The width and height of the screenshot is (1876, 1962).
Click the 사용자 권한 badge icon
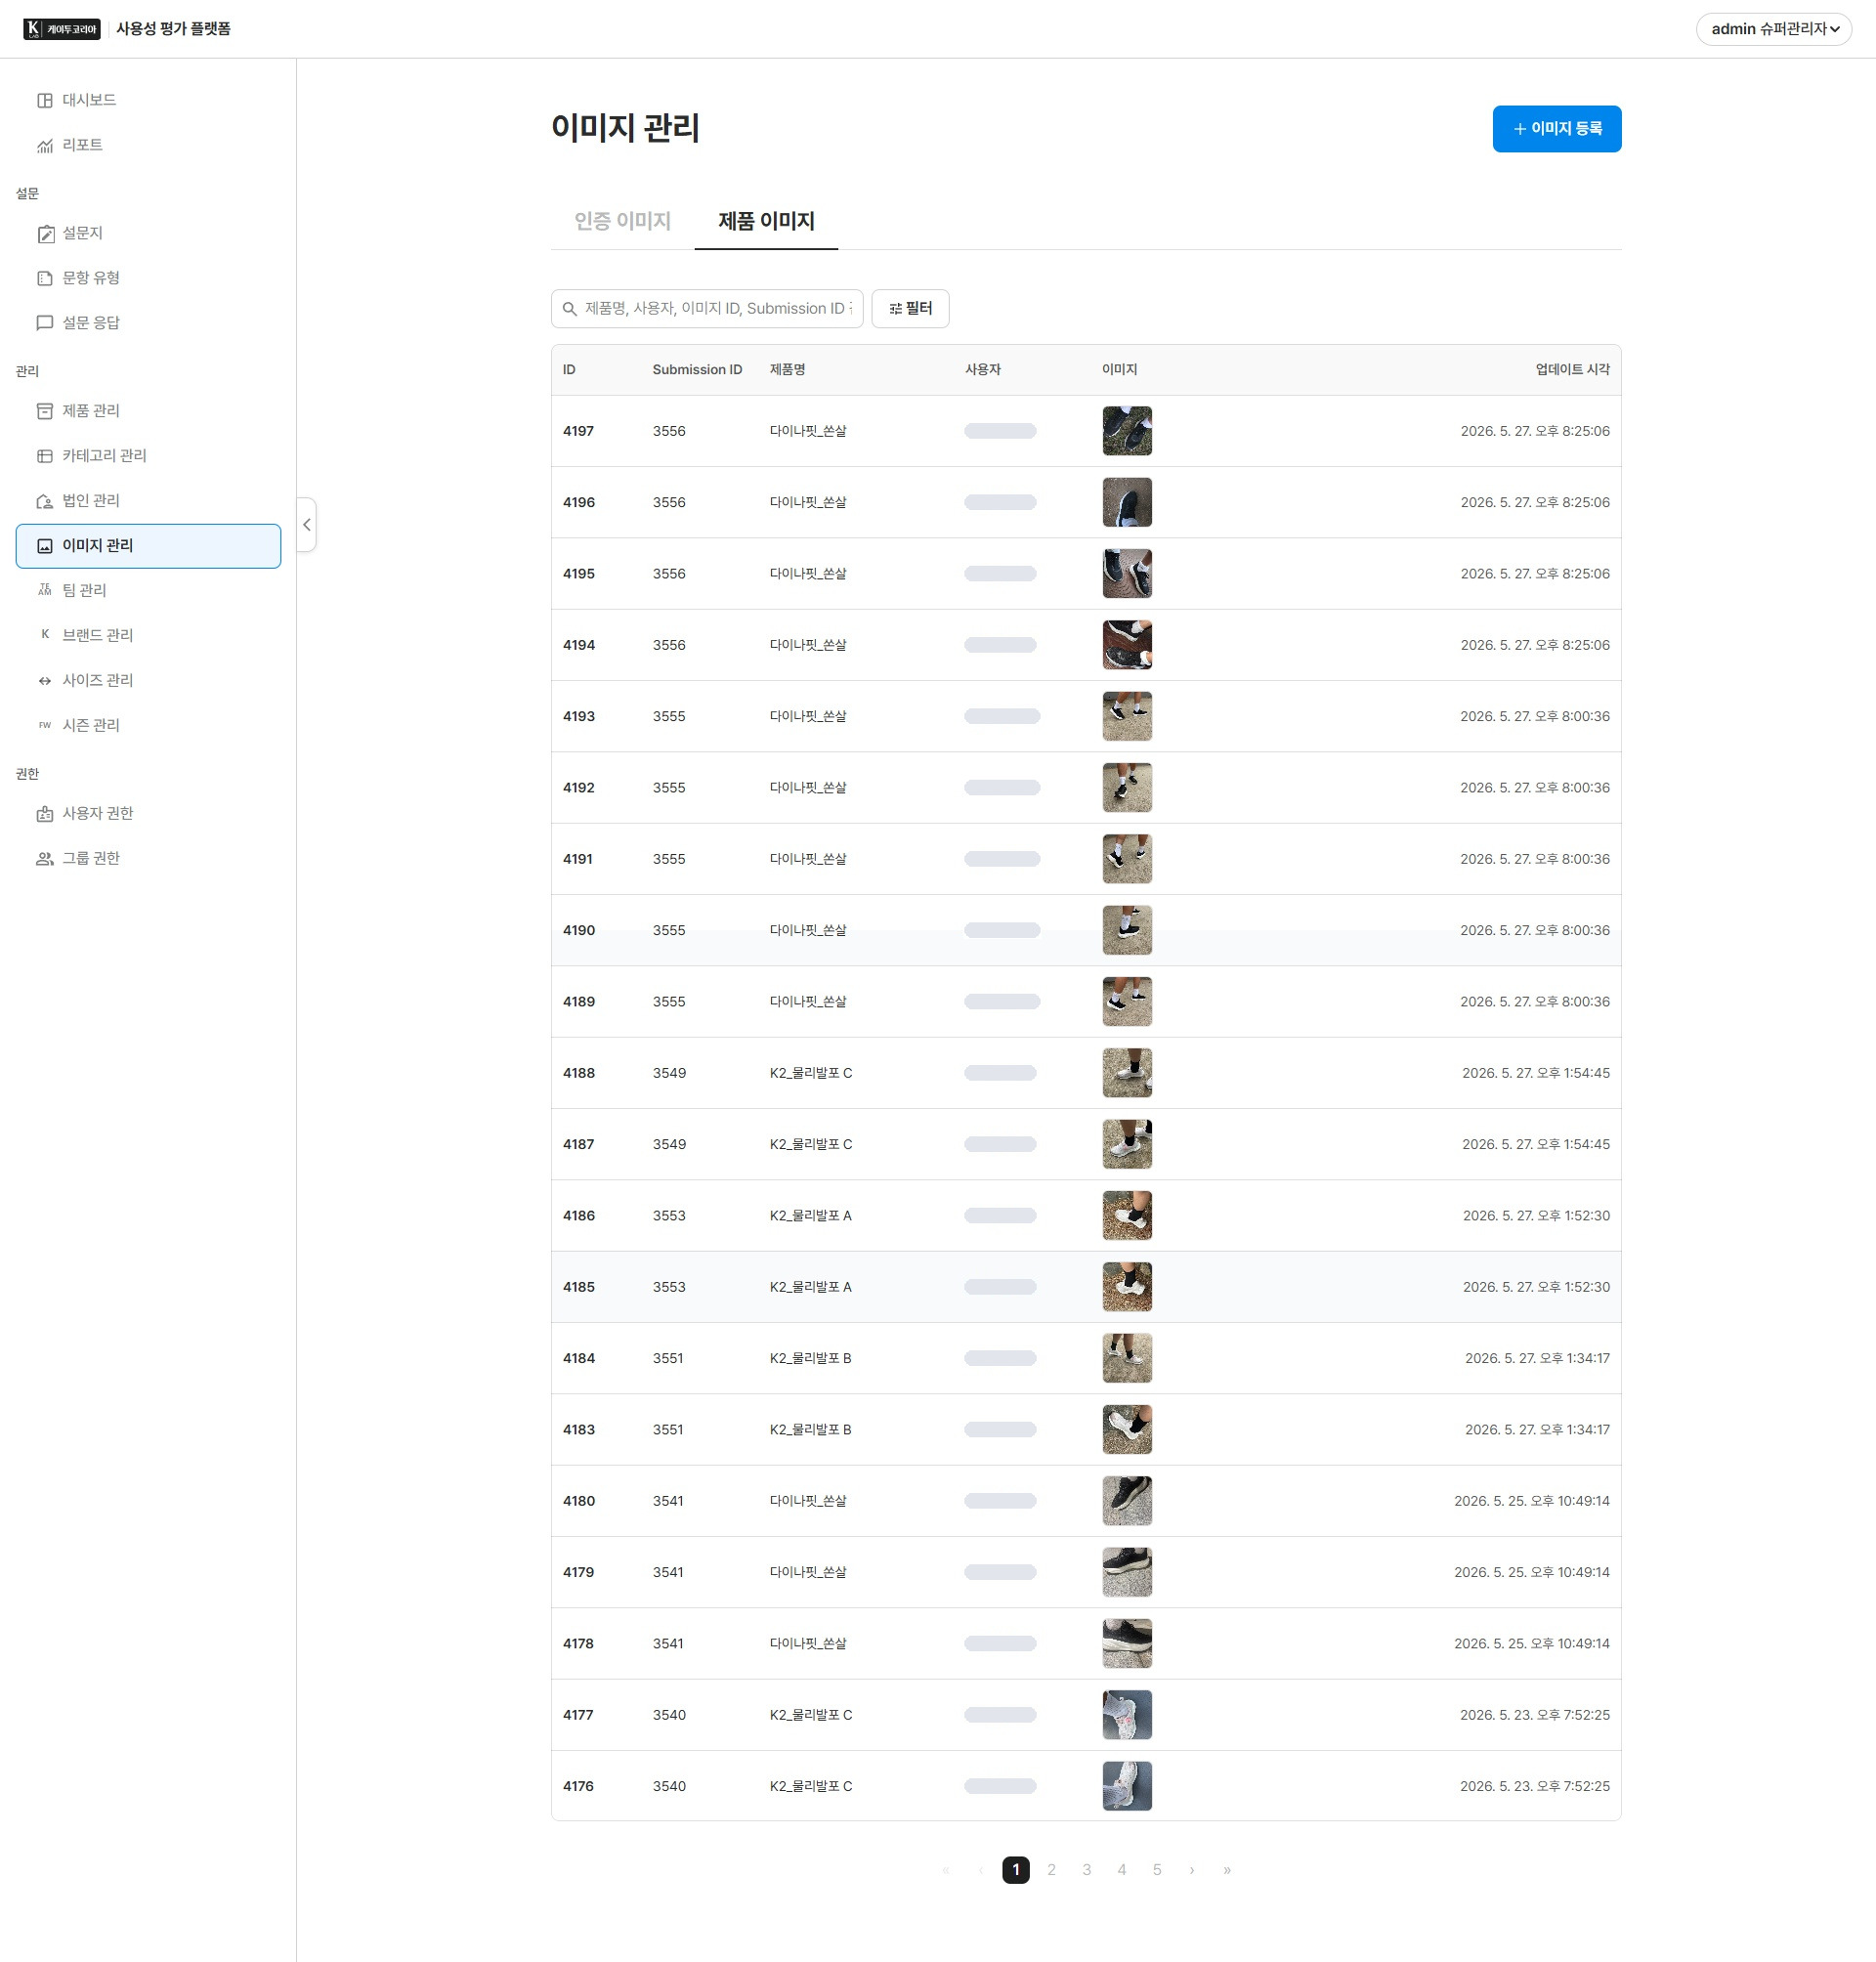coord(45,814)
